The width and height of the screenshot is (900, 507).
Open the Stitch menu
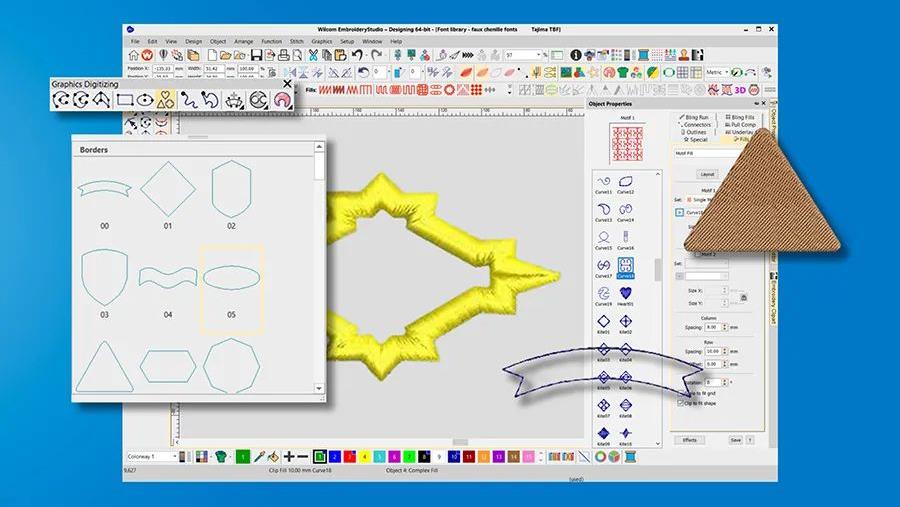tap(297, 41)
